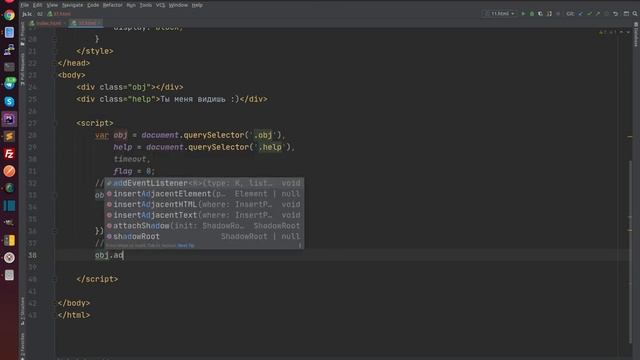Choose addEventListener from completion list
Viewport: 640px width, 360px height.
click(x=204, y=183)
